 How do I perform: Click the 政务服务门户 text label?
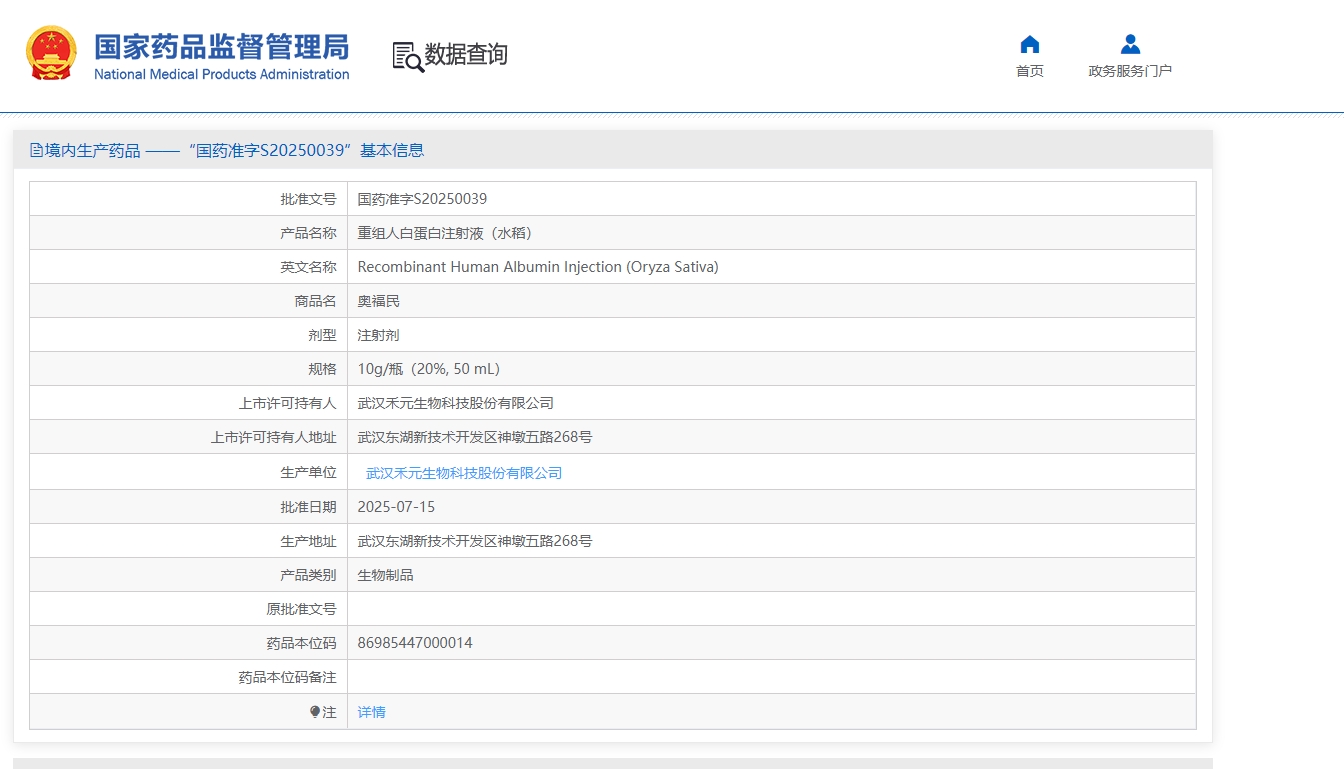[x=1130, y=71]
